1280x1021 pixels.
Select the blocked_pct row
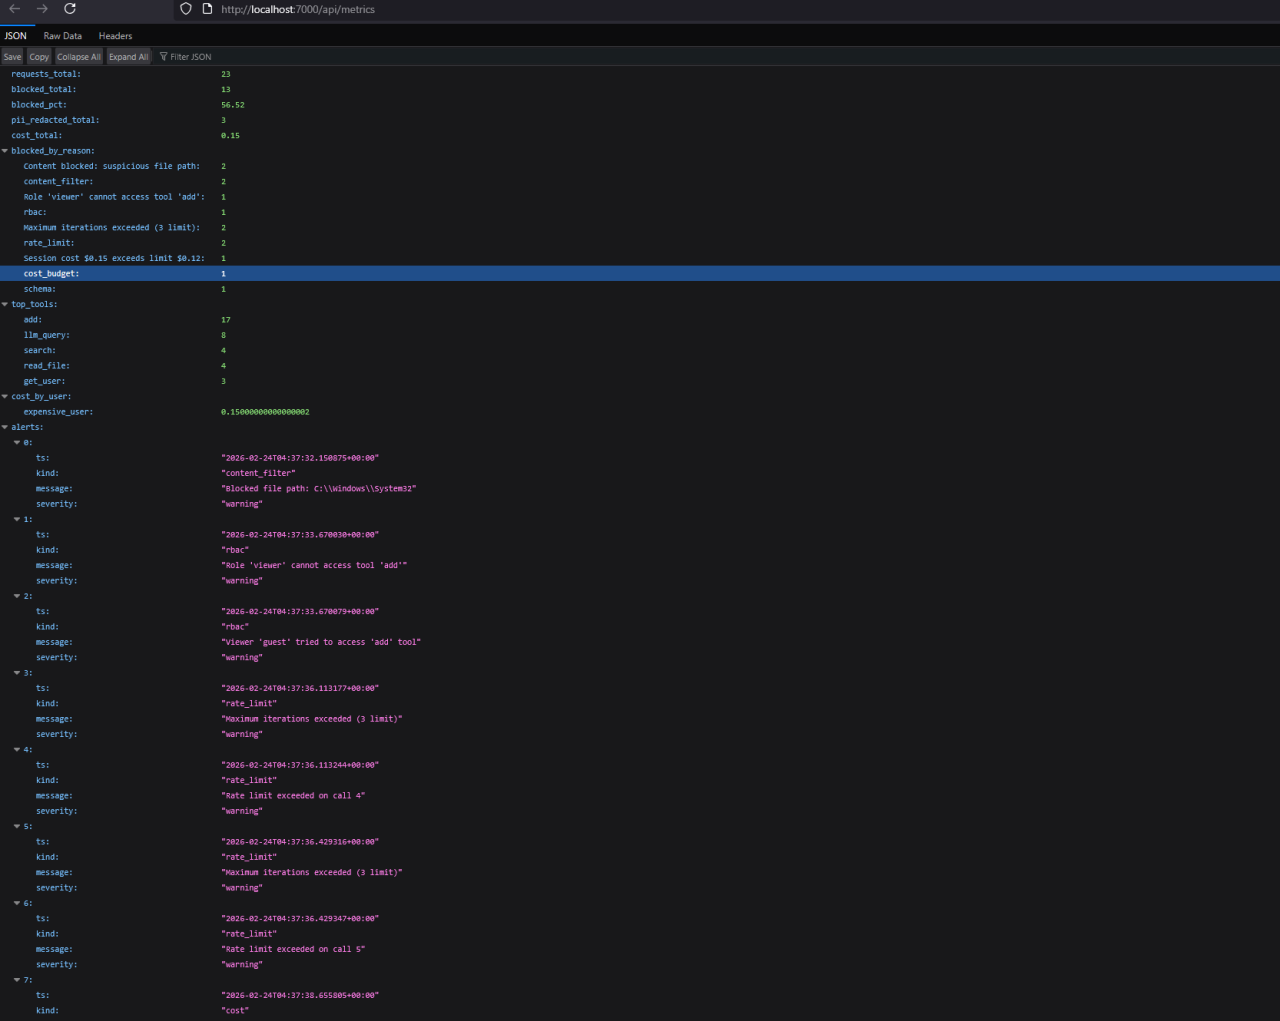640,105
